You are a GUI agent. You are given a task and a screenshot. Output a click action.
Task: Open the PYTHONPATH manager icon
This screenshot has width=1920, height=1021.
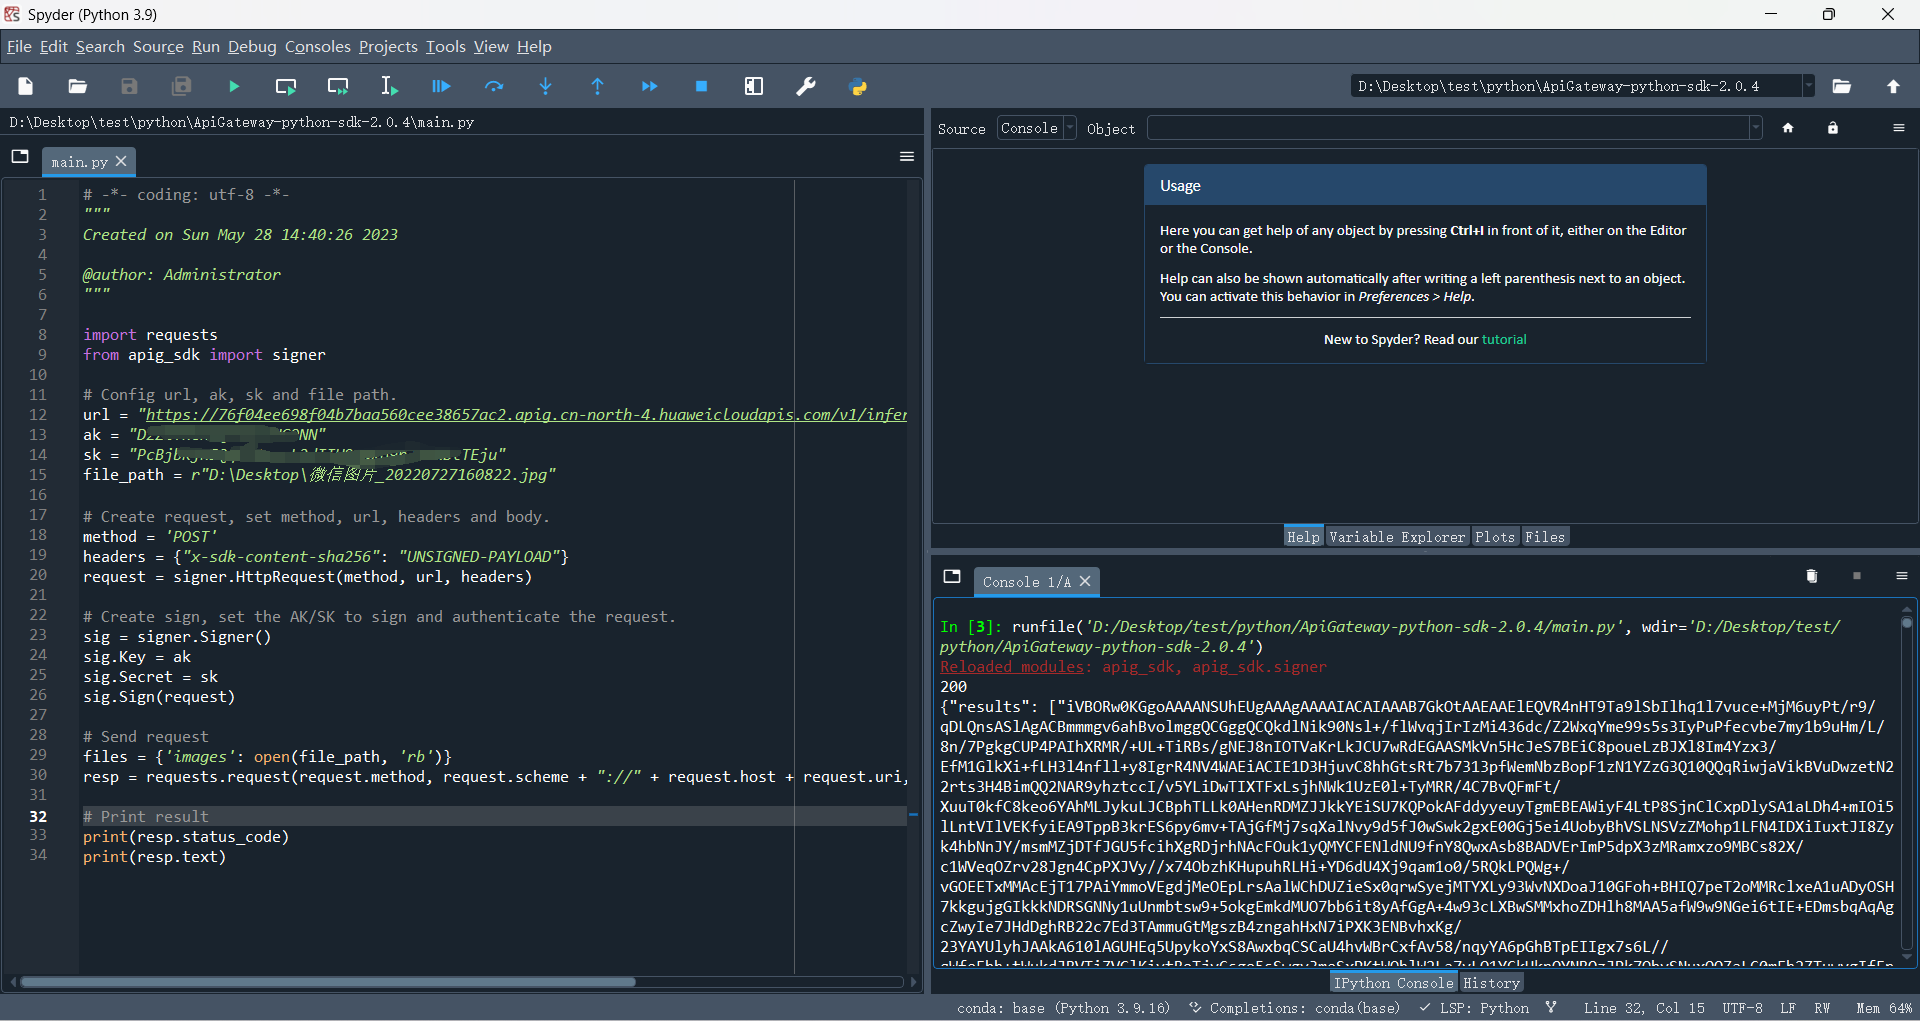coord(858,87)
